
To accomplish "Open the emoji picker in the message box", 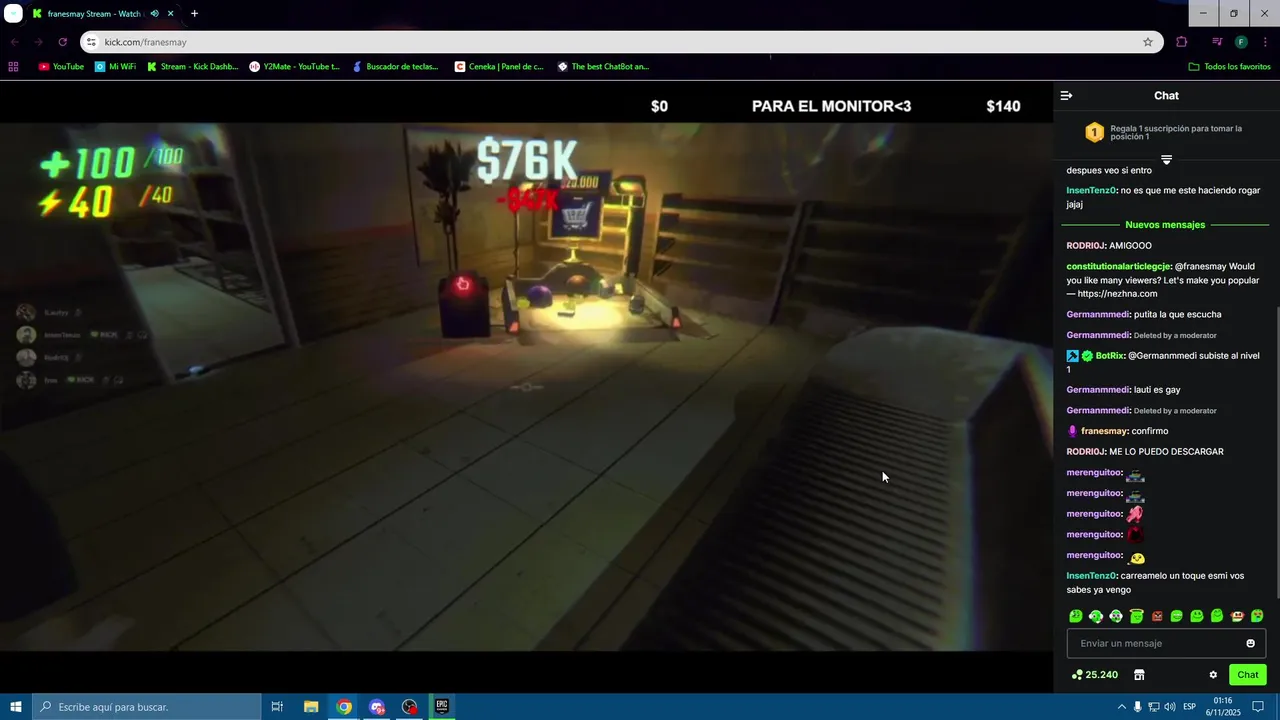I will [1250, 643].
